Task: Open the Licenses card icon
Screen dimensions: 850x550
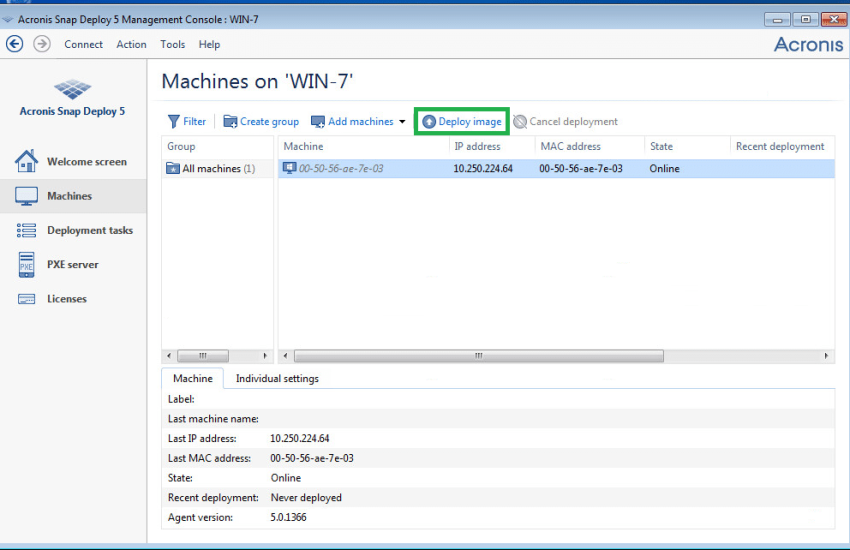Action: (26, 299)
